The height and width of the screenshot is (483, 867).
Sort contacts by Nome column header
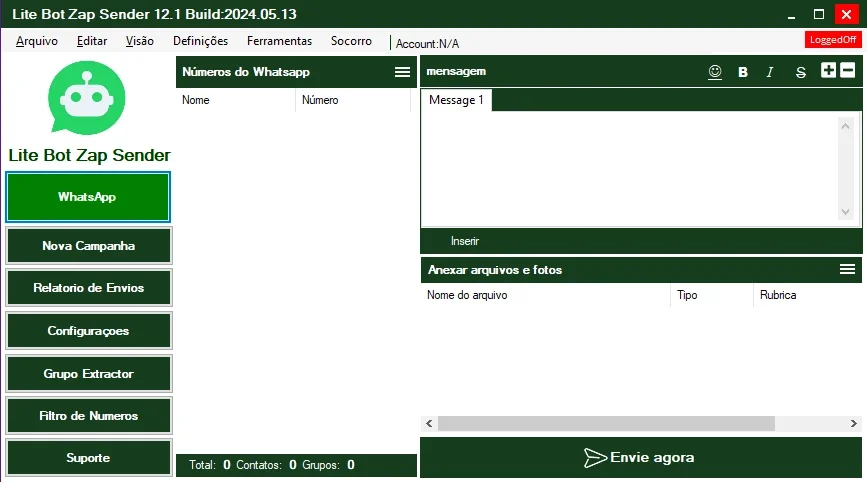click(x=236, y=100)
